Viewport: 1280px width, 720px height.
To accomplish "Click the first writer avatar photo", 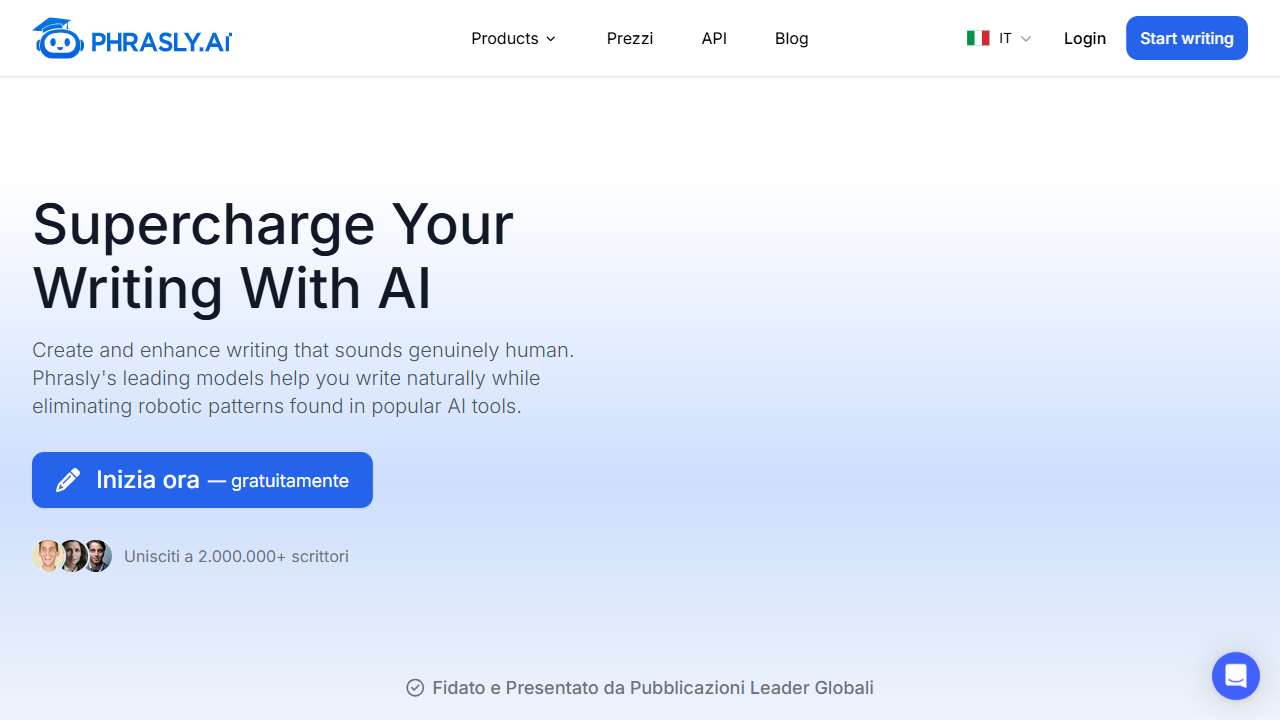I will pyautogui.click(x=47, y=556).
